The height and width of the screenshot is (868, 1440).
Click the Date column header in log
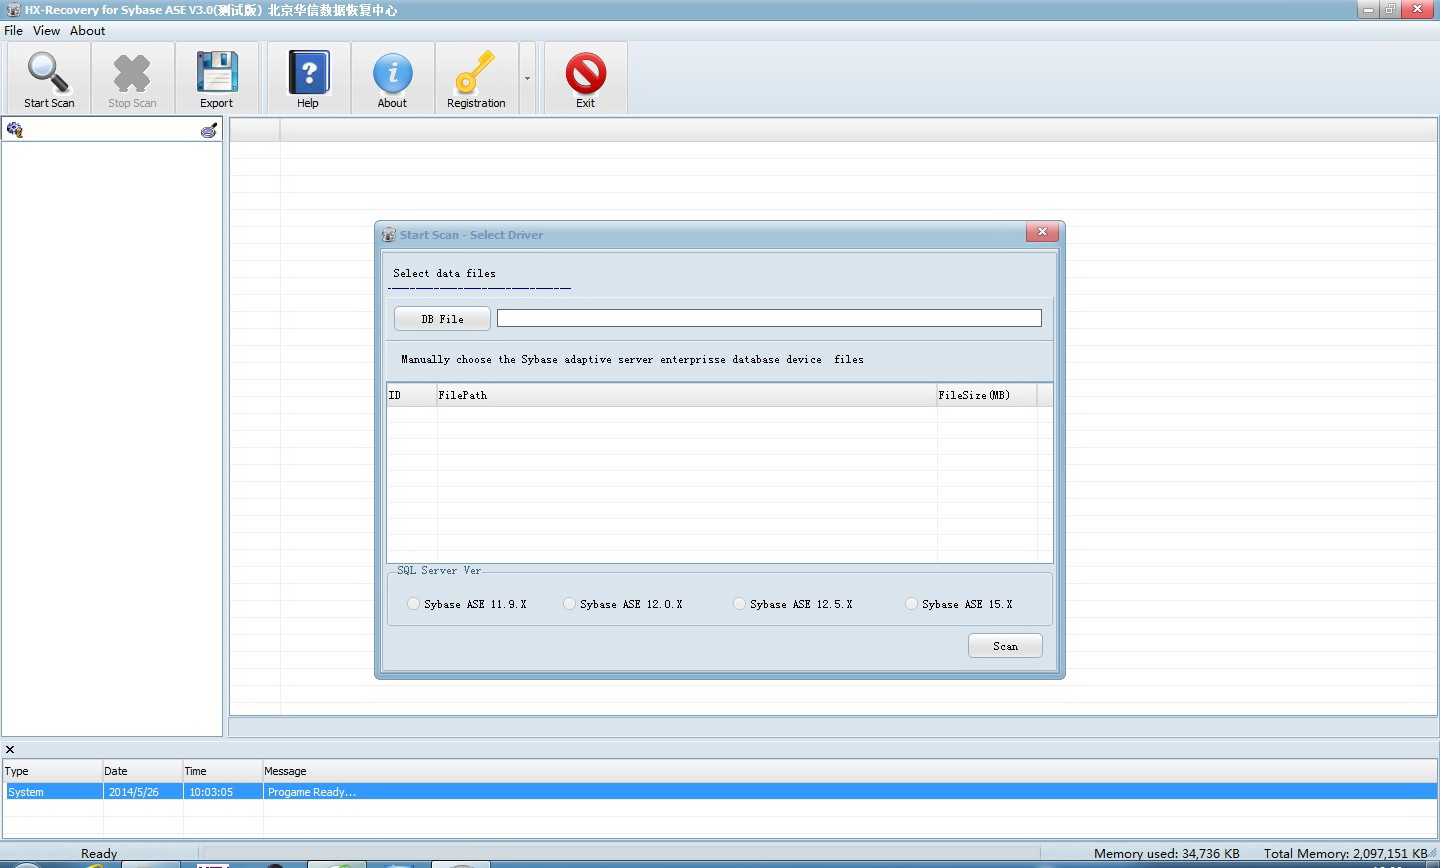click(143, 771)
